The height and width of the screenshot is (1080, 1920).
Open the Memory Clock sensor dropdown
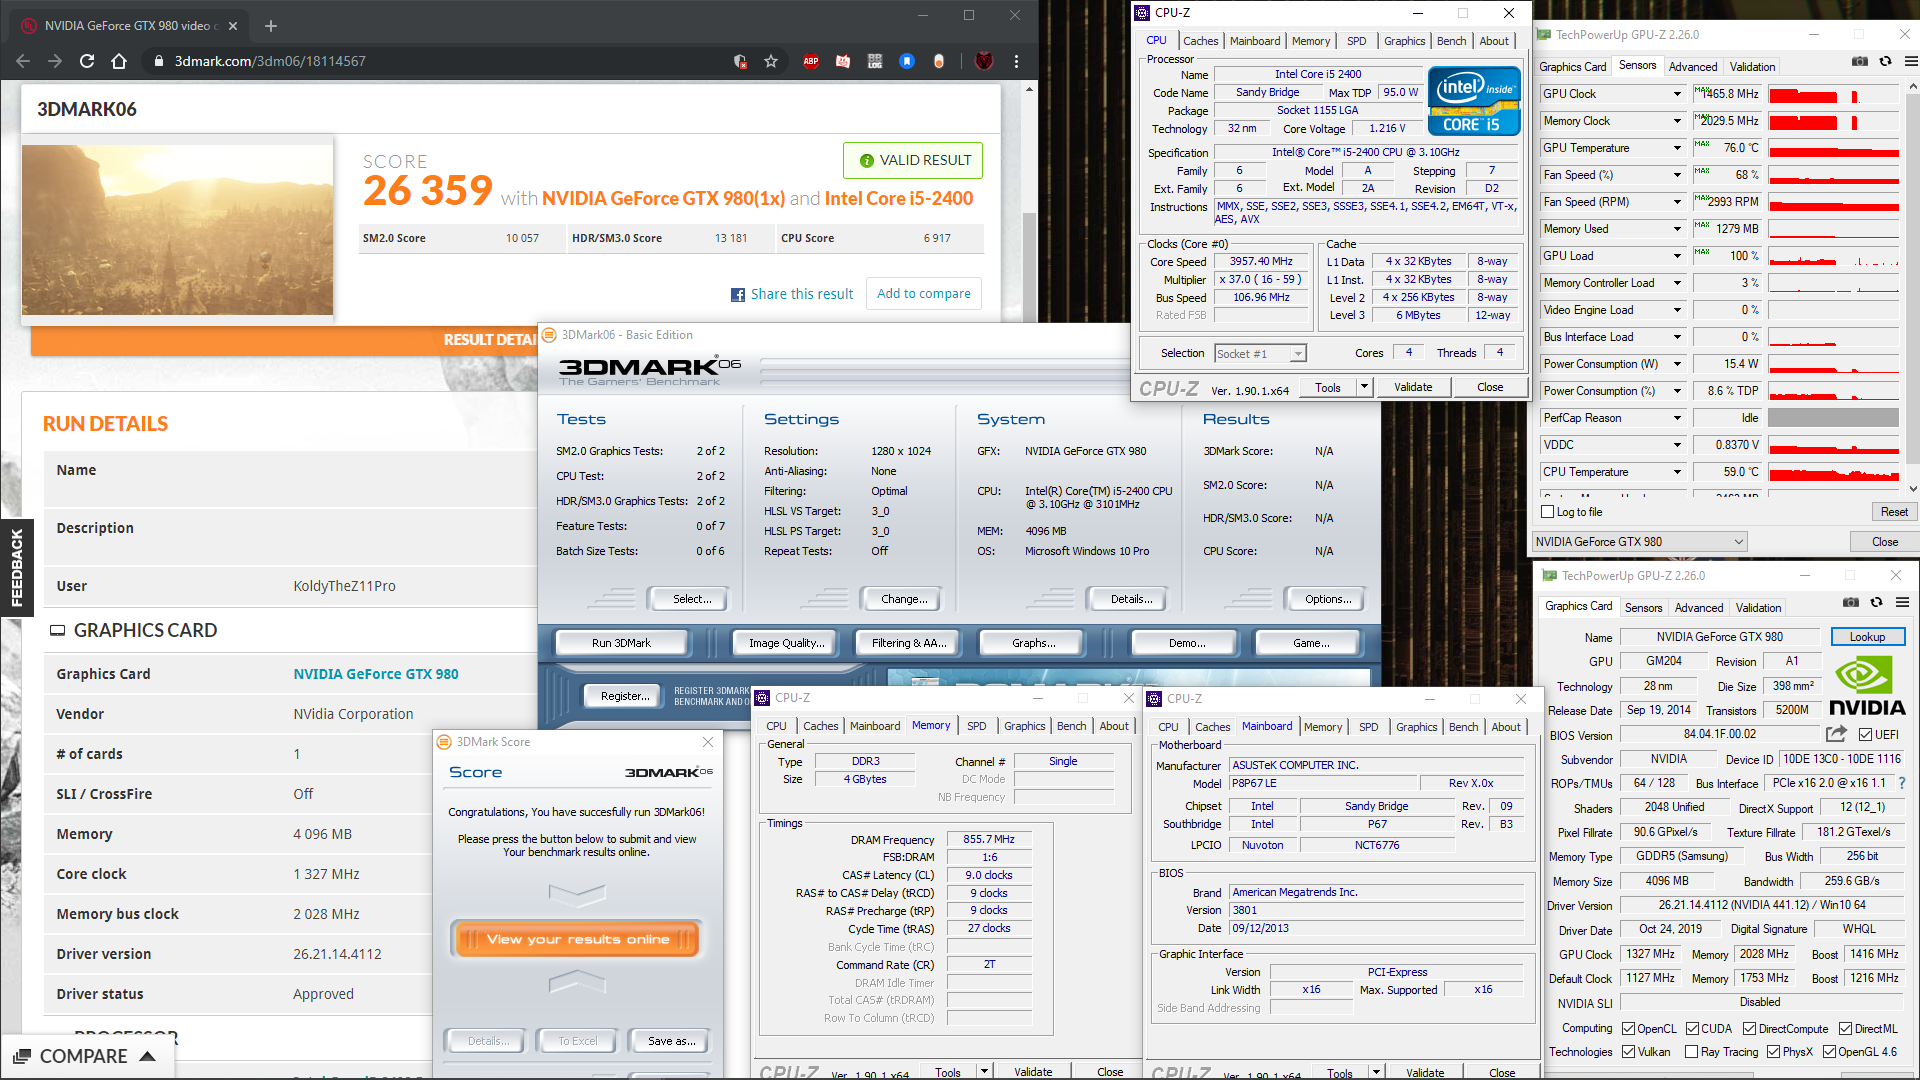point(1677,121)
